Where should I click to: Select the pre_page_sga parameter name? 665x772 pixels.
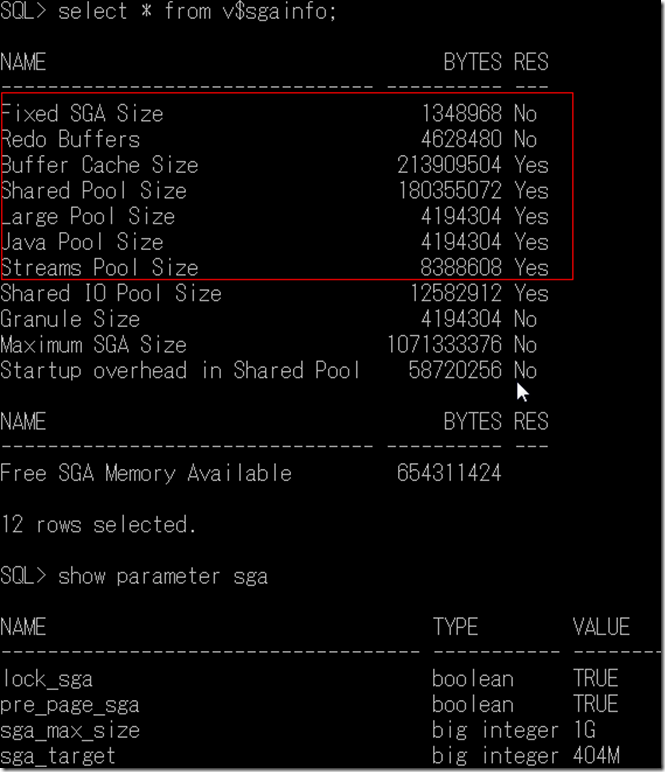[x=70, y=705]
